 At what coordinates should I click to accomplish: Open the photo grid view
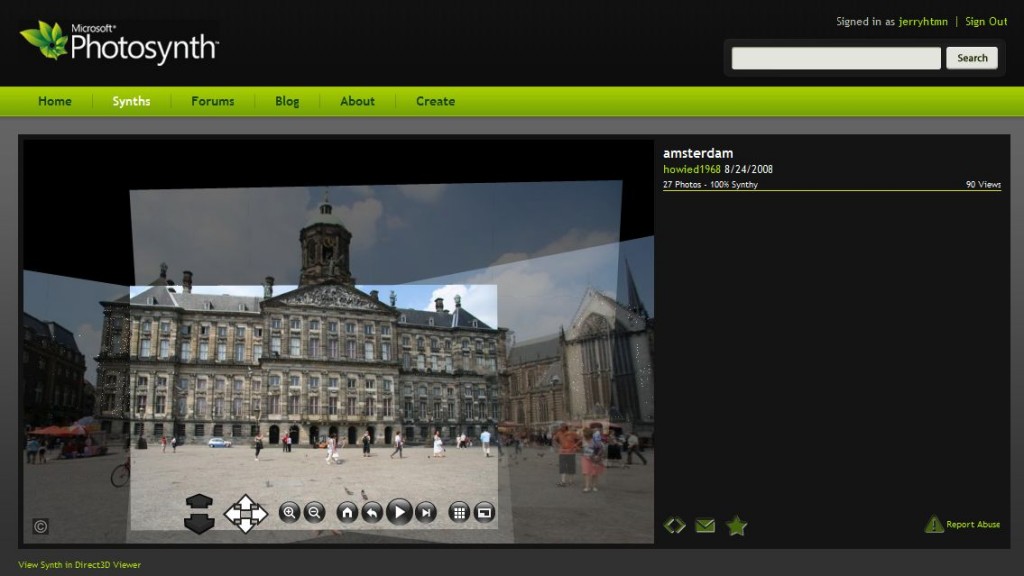pos(459,513)
